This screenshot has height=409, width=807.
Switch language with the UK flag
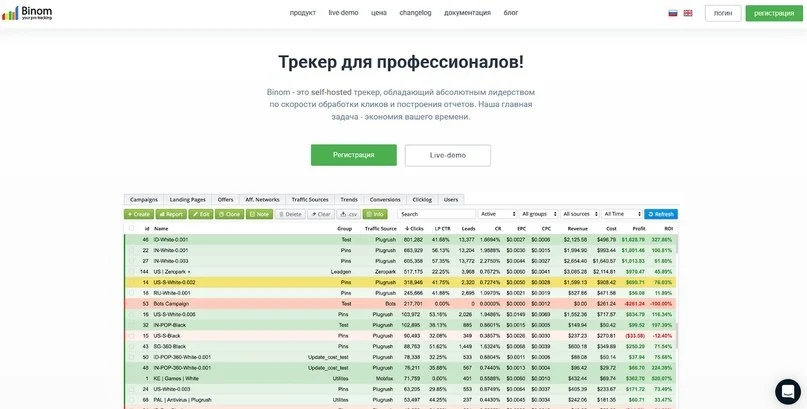[688, 13]
